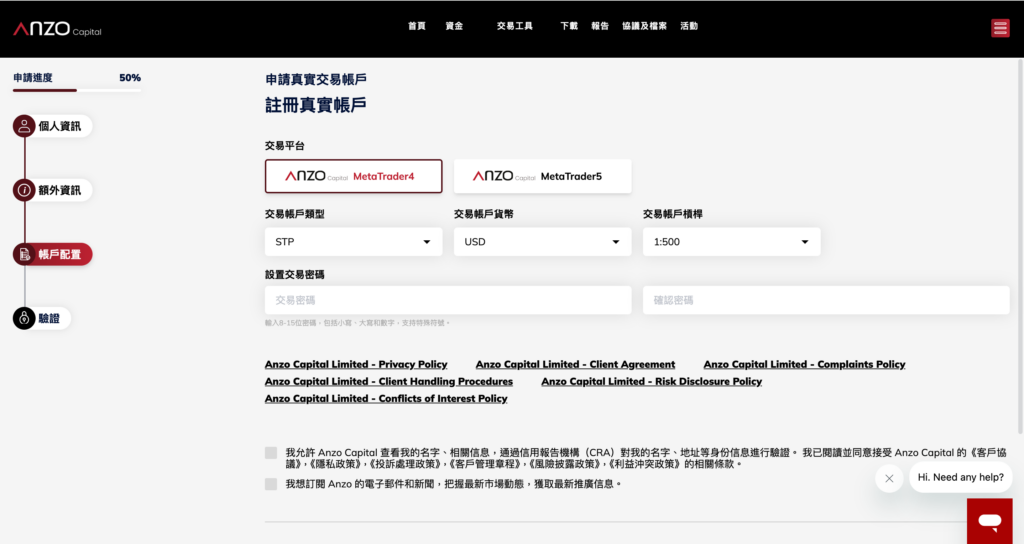Click the 驗證 lock step icon
Viewport: 1024px width, 544px height.
tap(24, 318)
